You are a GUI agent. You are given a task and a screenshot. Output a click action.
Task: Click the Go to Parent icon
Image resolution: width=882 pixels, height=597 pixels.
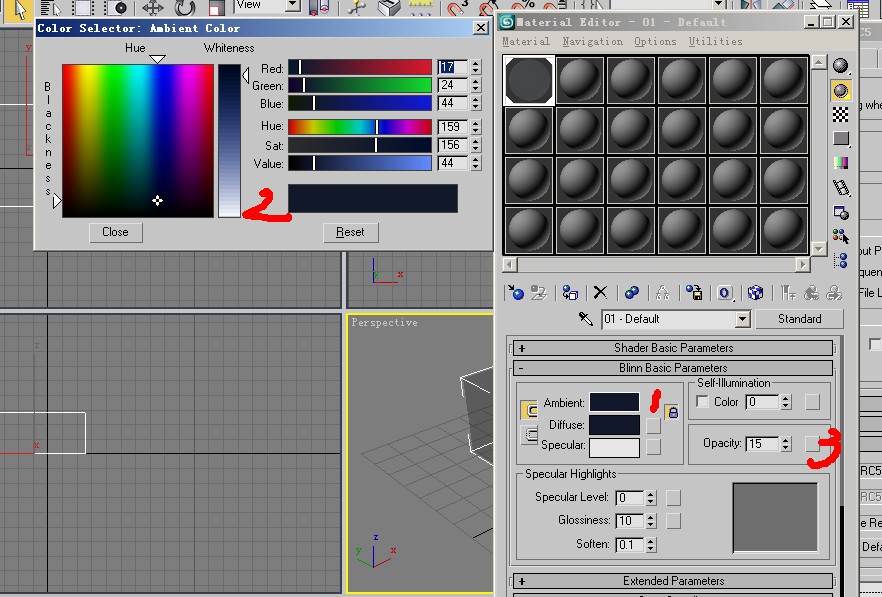pos(811,292)
